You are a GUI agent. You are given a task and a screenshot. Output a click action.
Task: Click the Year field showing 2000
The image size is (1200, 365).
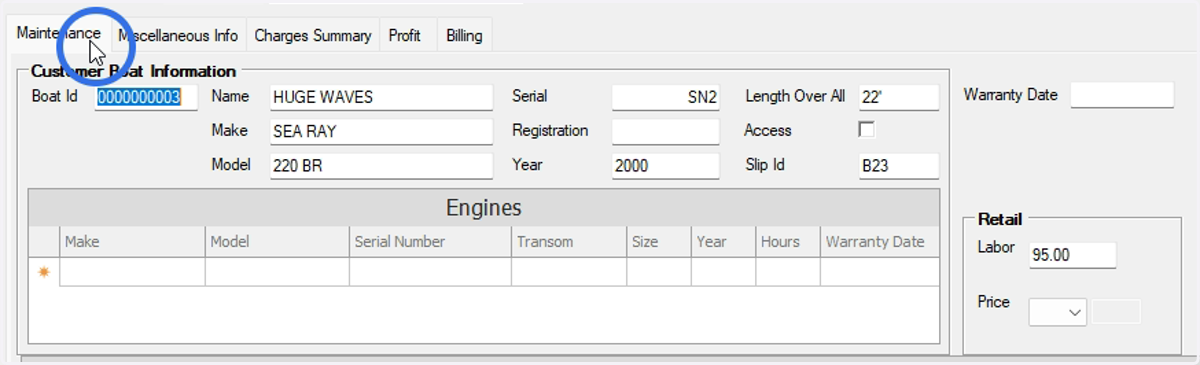666,166
